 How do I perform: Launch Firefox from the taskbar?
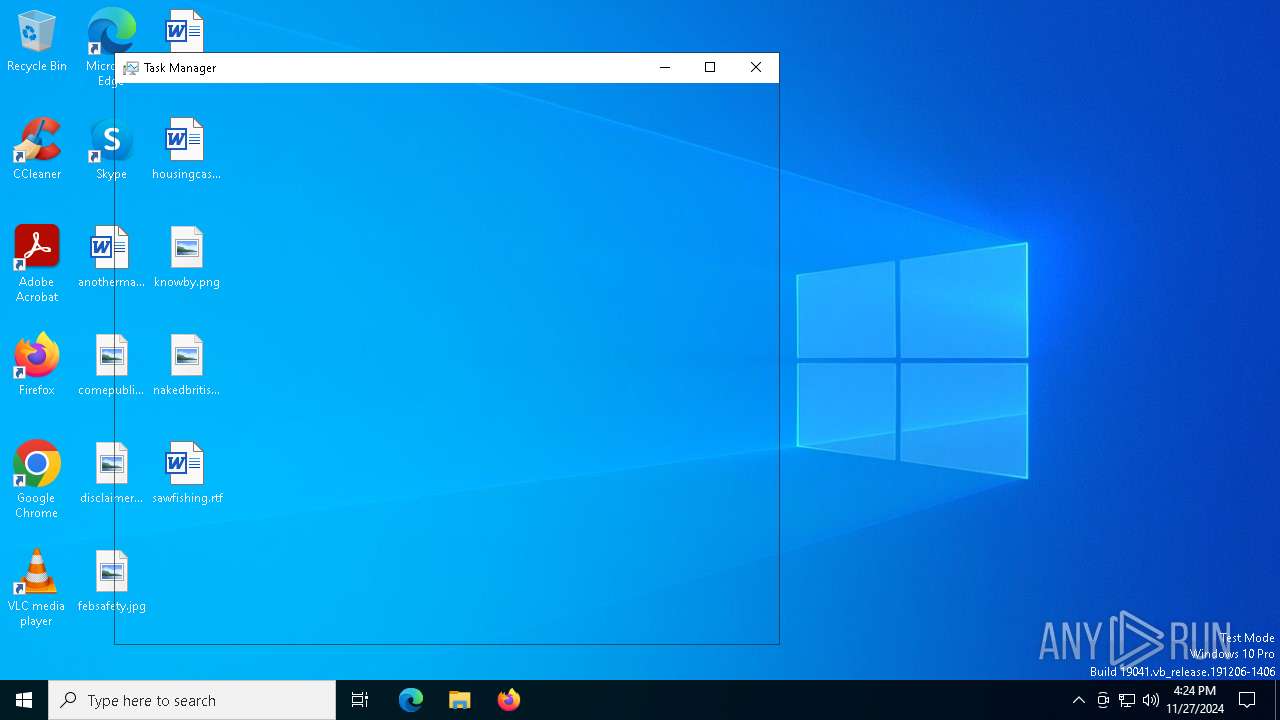pos(509,700)
